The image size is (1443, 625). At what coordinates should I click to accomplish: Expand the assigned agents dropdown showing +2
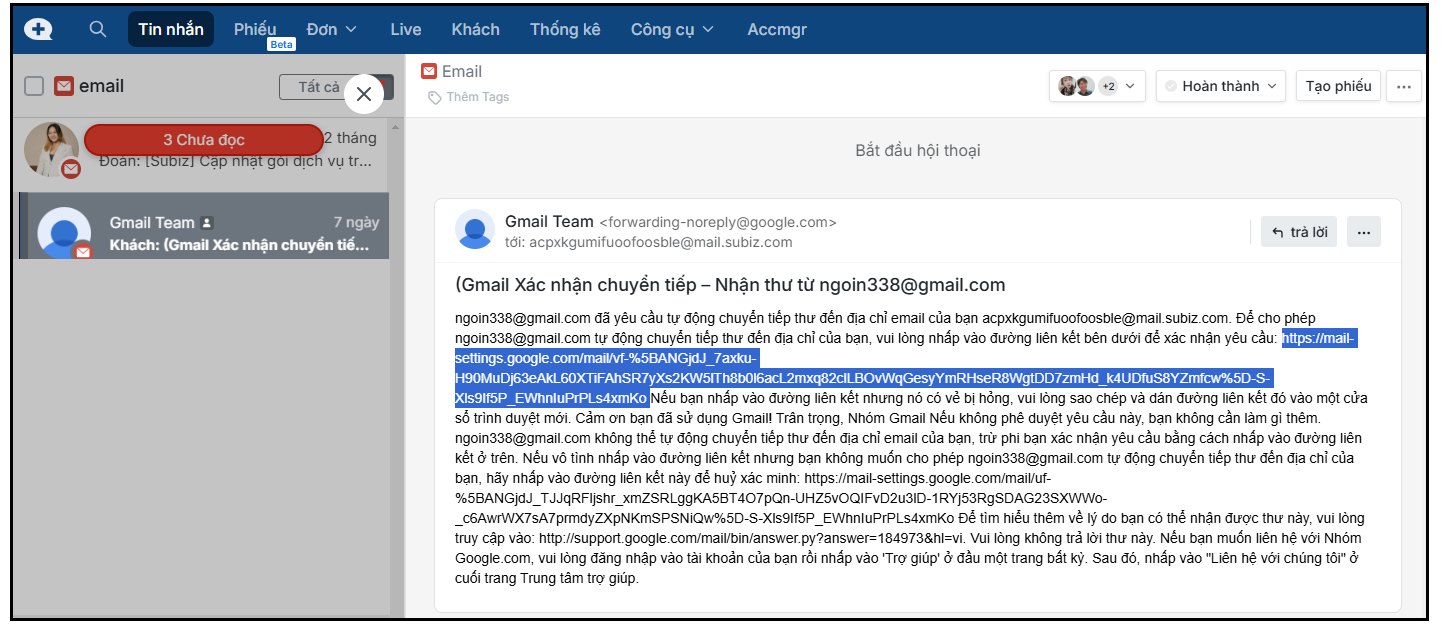tap(1097, 86)
